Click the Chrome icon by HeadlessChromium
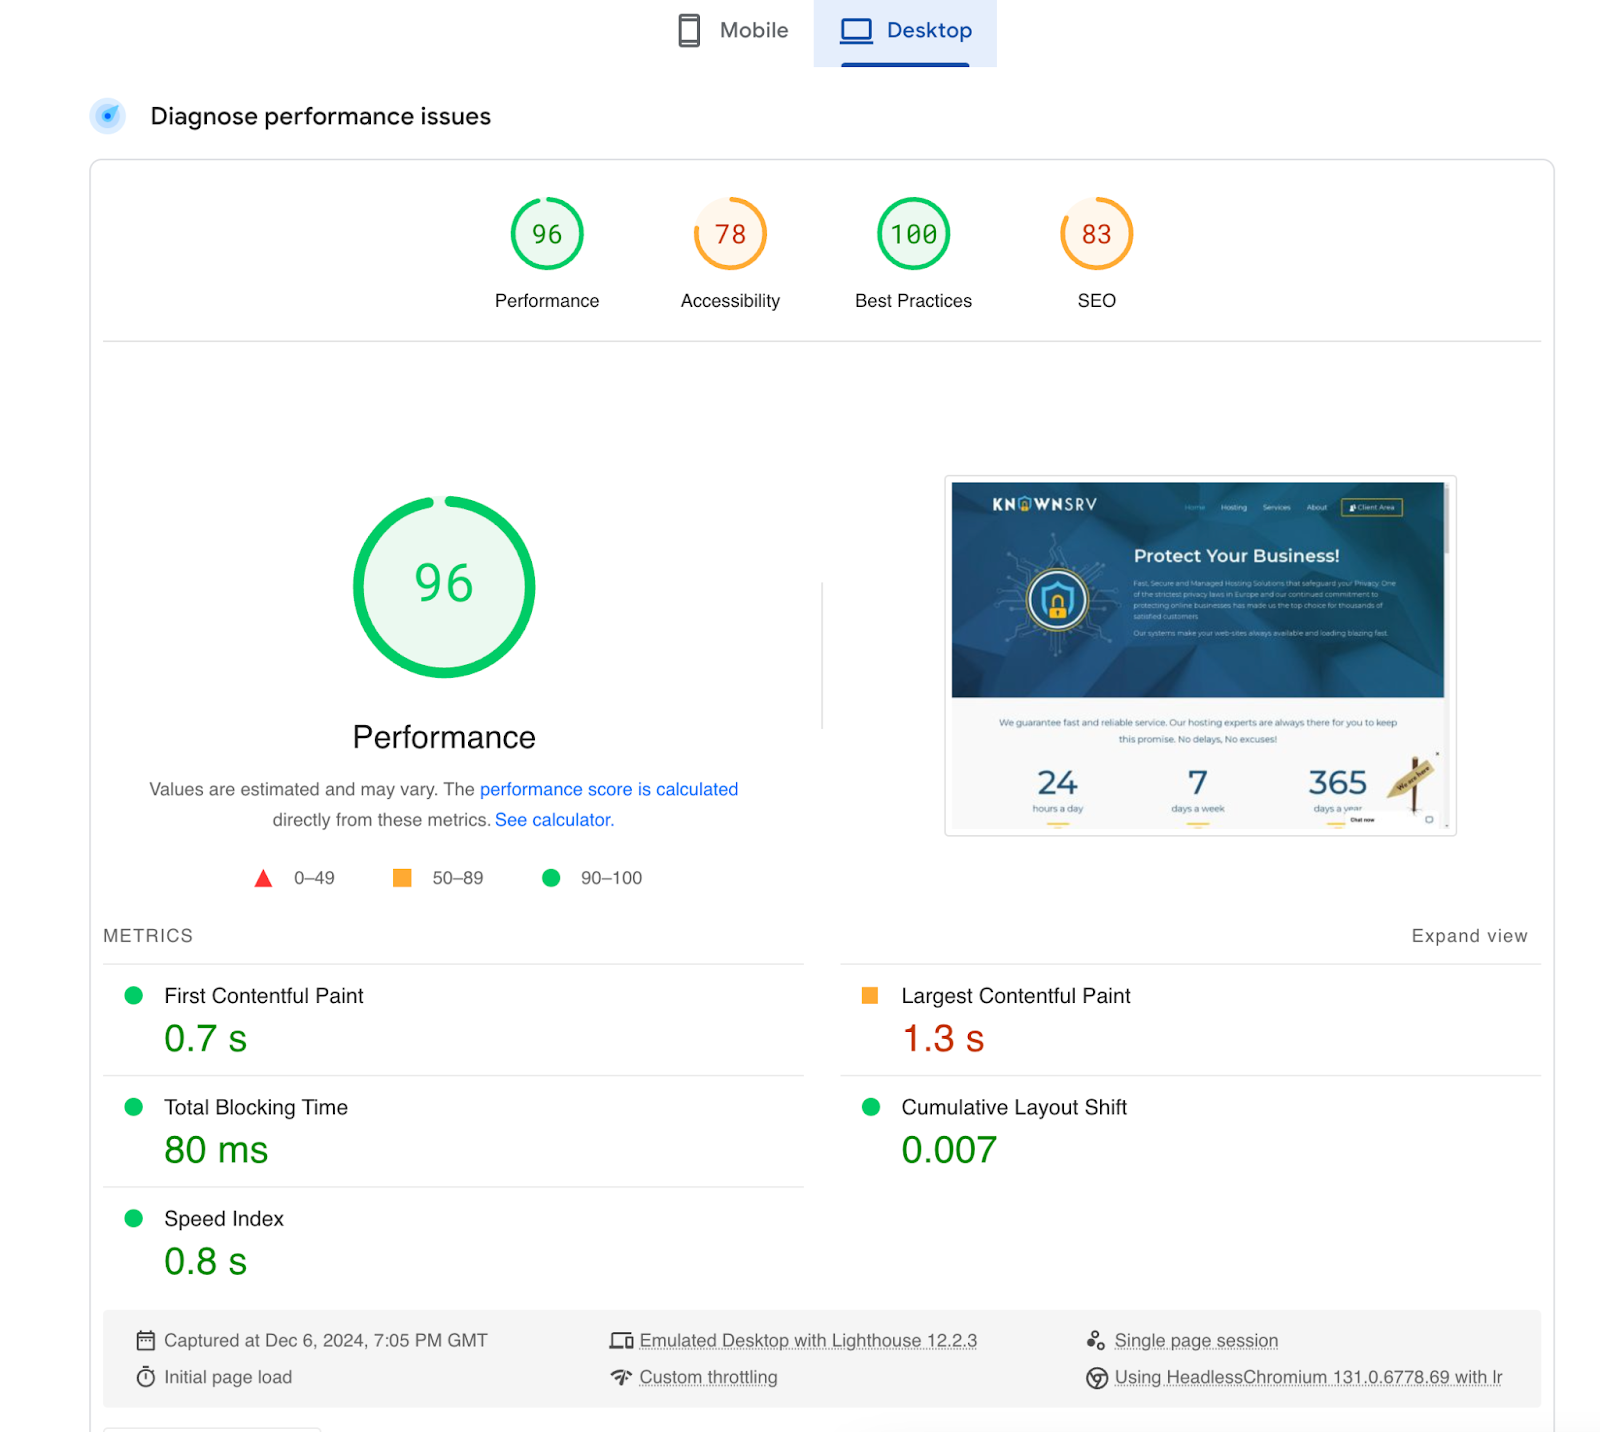Viewport: 1600px width, 1432px height. pyautogui.click(x=1096, y=1378)
